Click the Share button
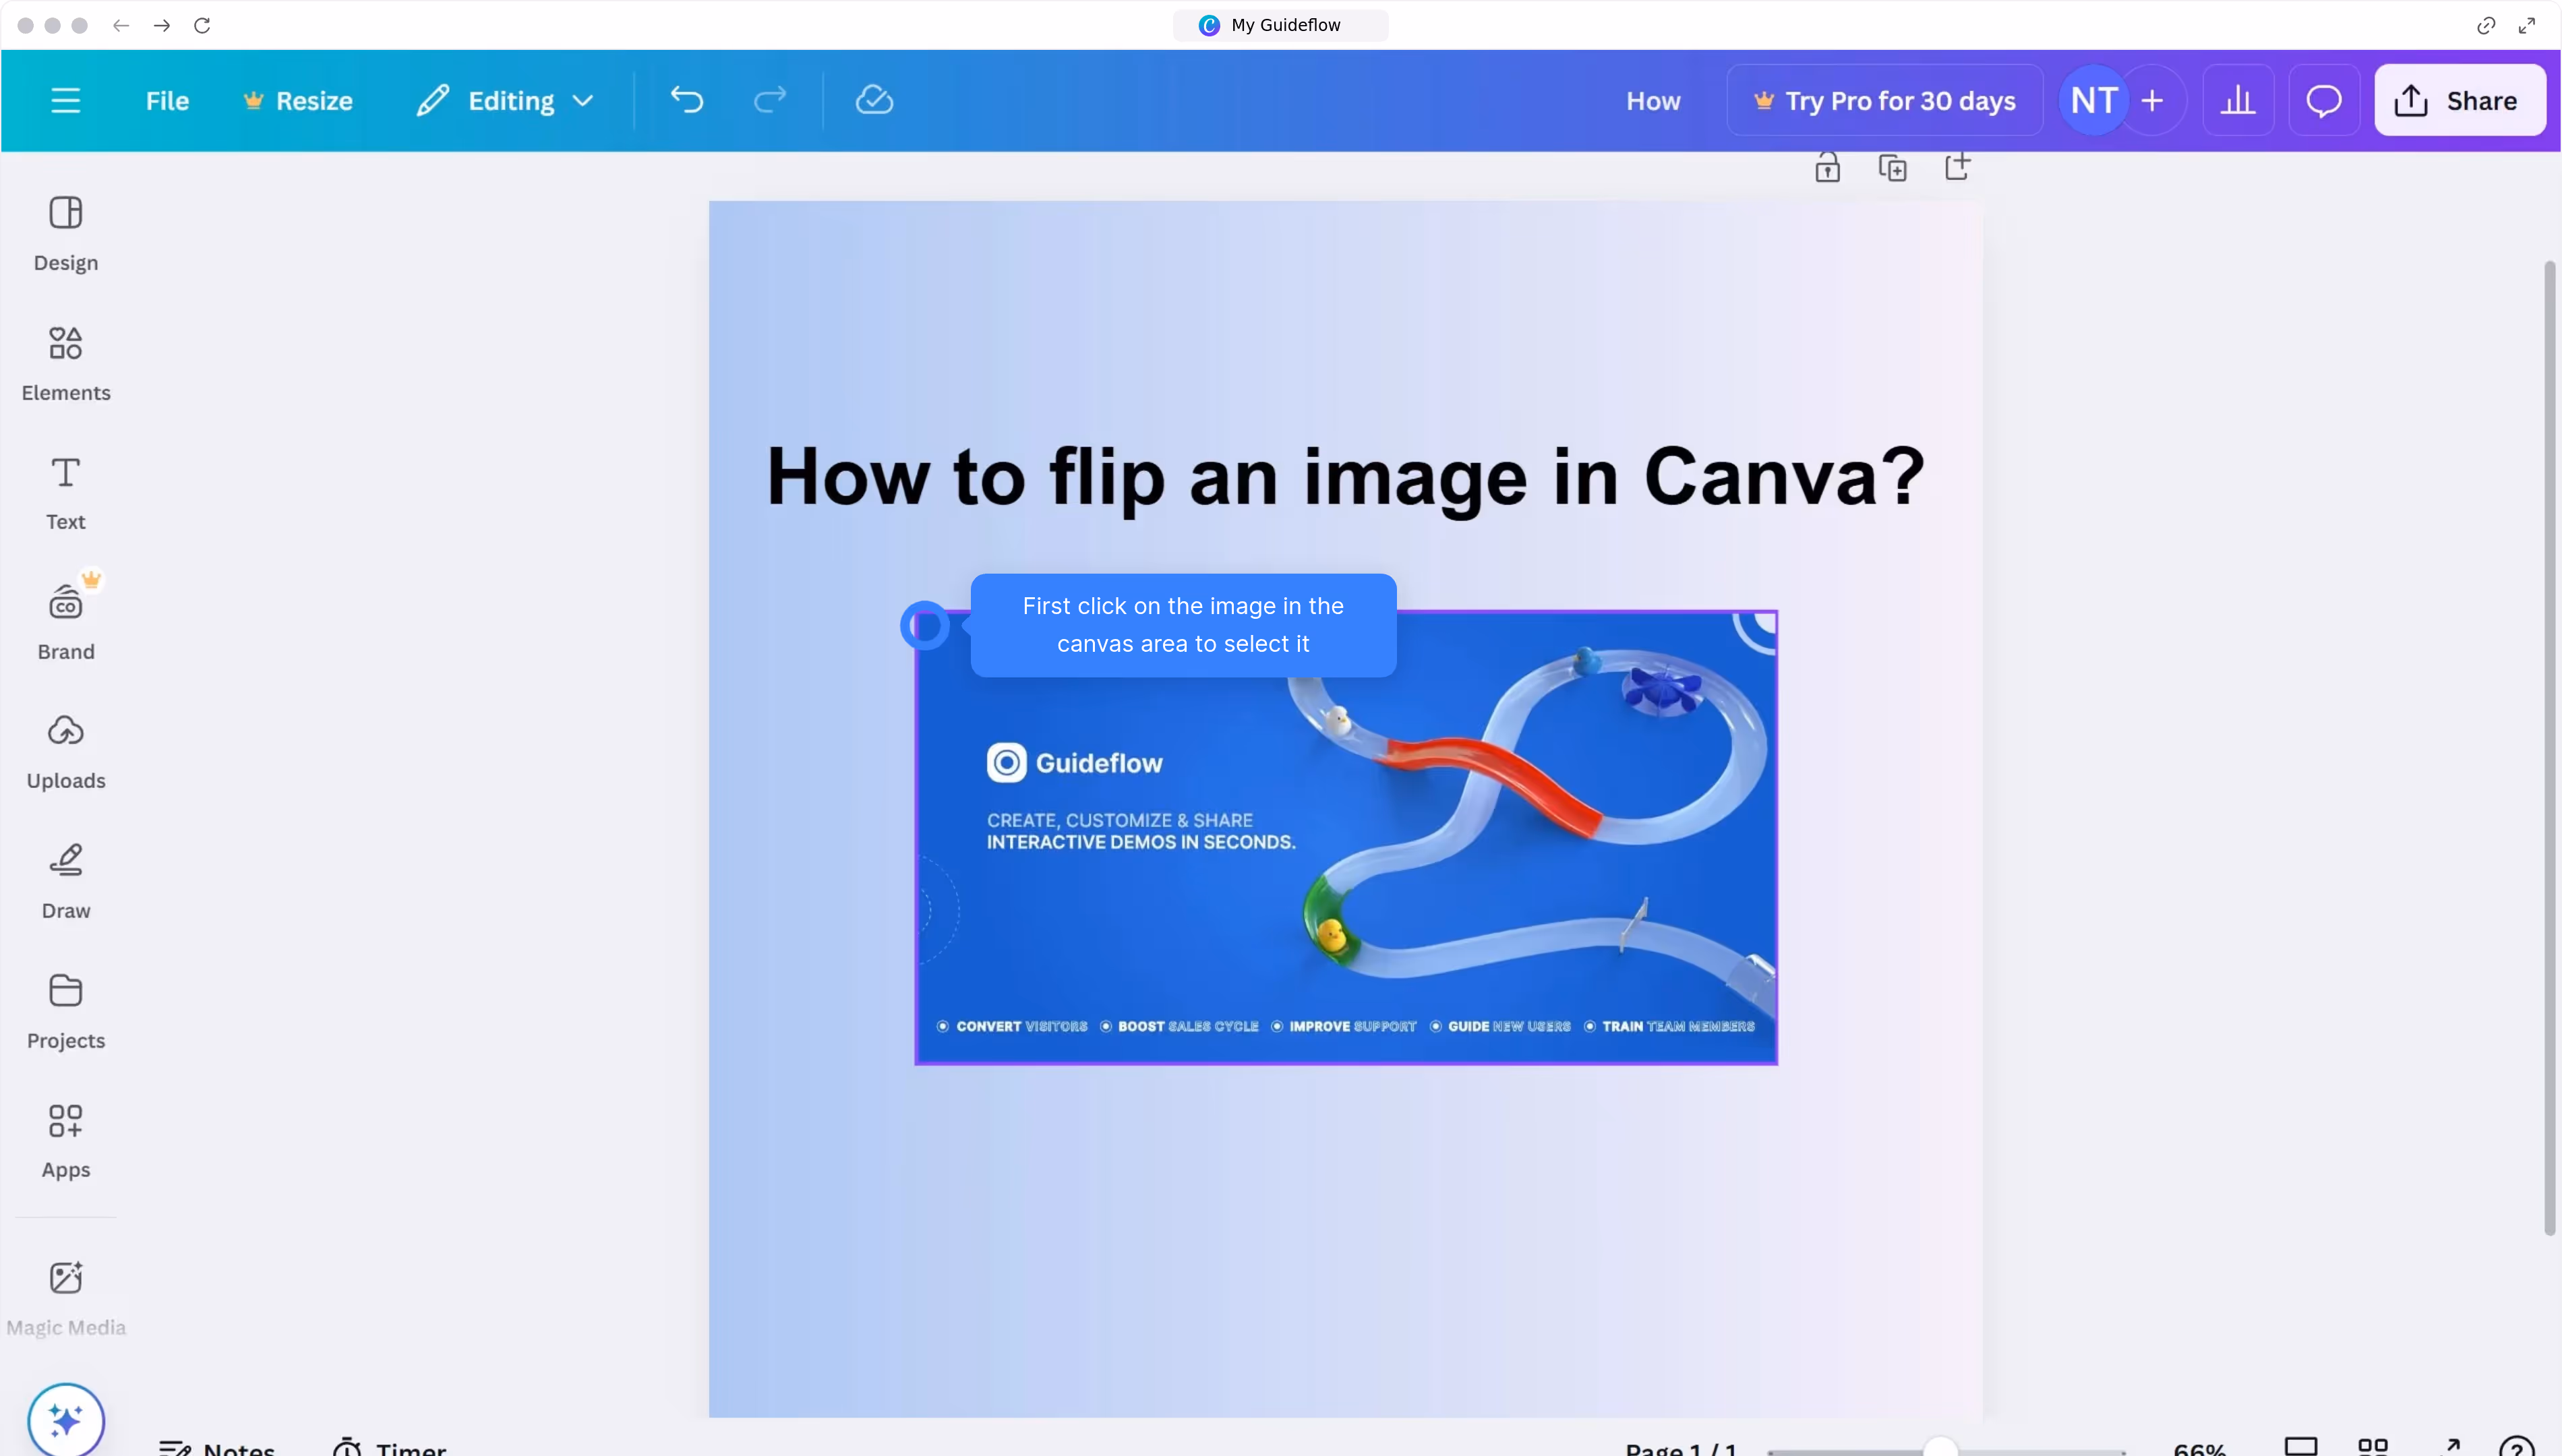The height and width of the screenshot is (1456, 2562). point(2459,100)
